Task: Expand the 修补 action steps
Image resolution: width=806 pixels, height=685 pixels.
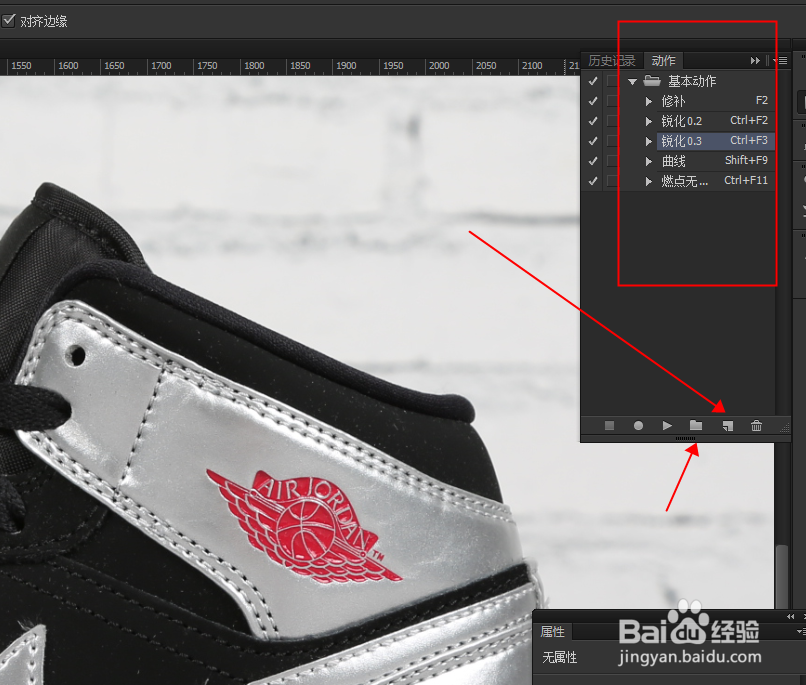Action: [x=649, y=101]
